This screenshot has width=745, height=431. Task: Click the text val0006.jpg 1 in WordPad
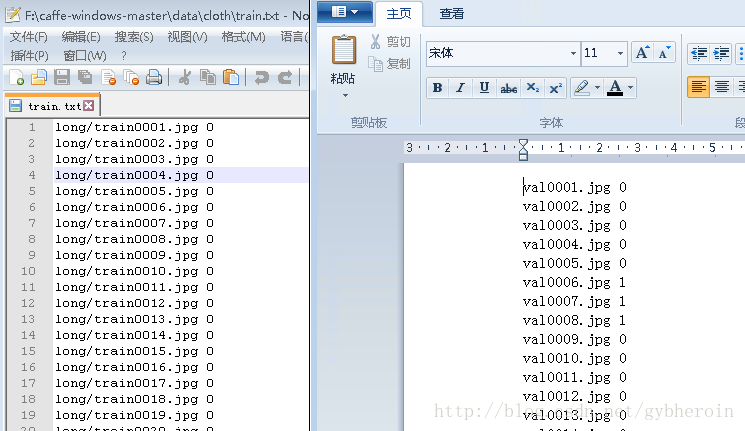pos(574,282)
